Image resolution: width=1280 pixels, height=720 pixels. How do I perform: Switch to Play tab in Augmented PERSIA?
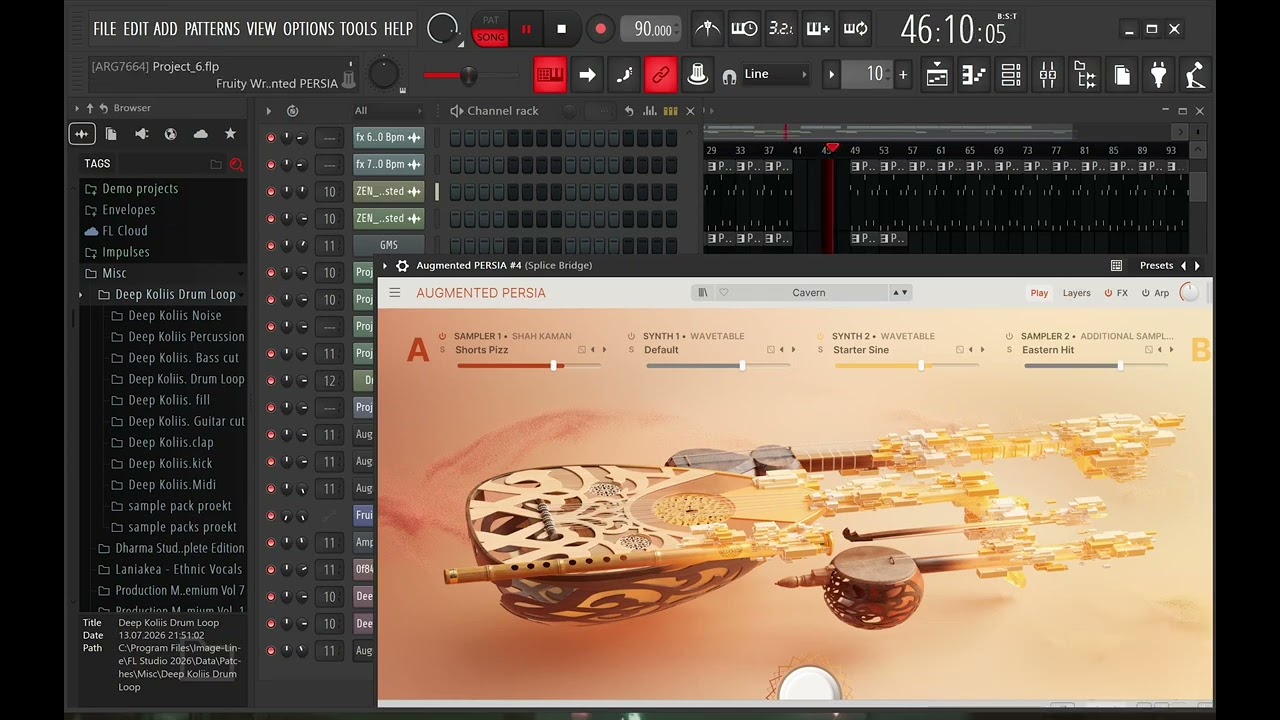coord(1039,293)
